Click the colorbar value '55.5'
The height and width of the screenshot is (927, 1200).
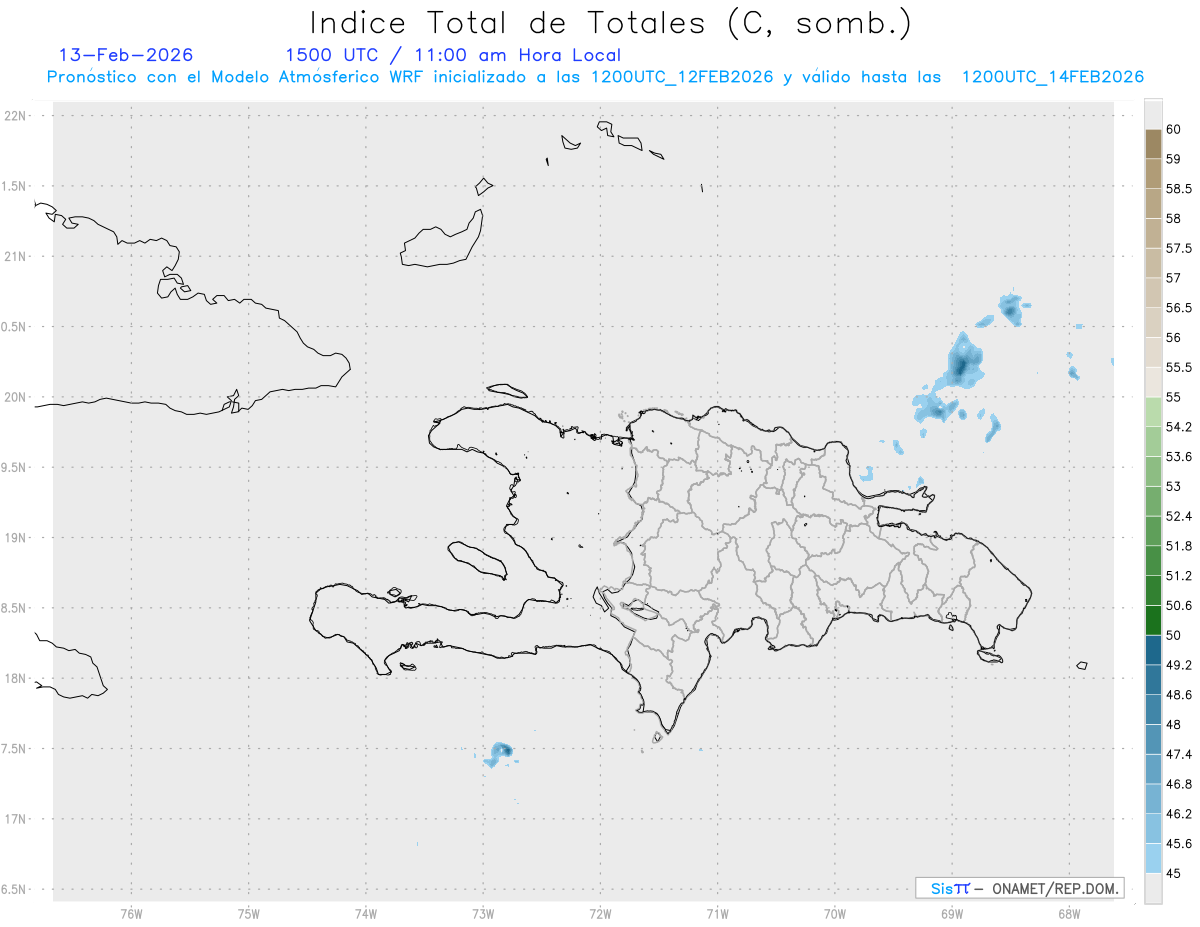tap(1179, 367)
